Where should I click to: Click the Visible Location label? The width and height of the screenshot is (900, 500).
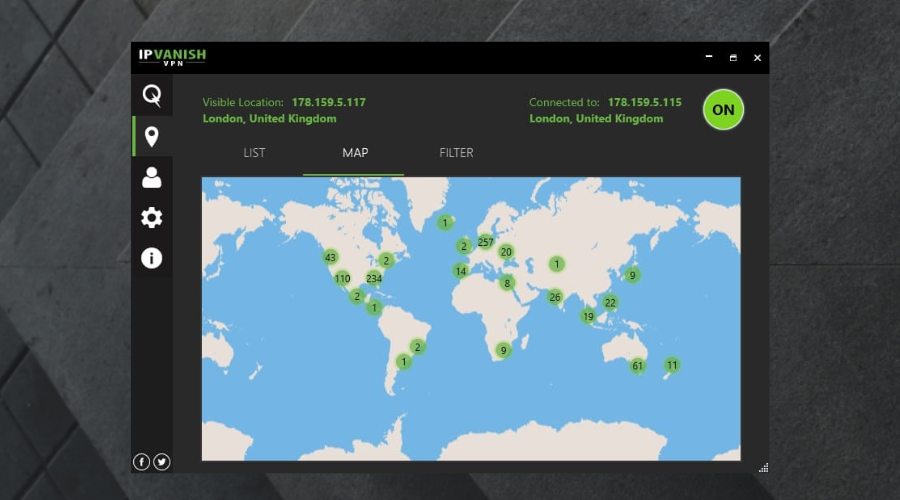[x=243, y=102]
